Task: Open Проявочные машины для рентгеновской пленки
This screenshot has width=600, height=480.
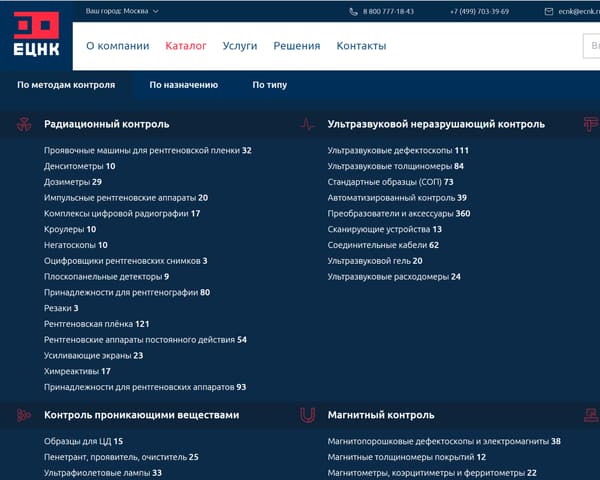Action: (148, 150)
